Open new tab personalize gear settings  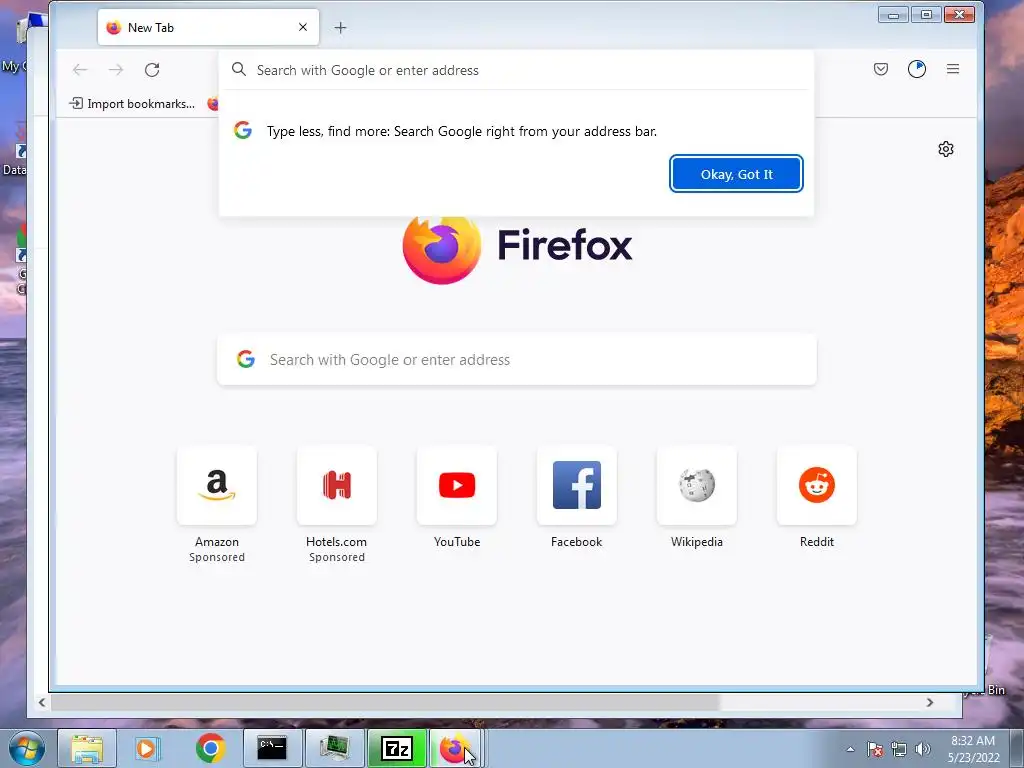[946, 150]
